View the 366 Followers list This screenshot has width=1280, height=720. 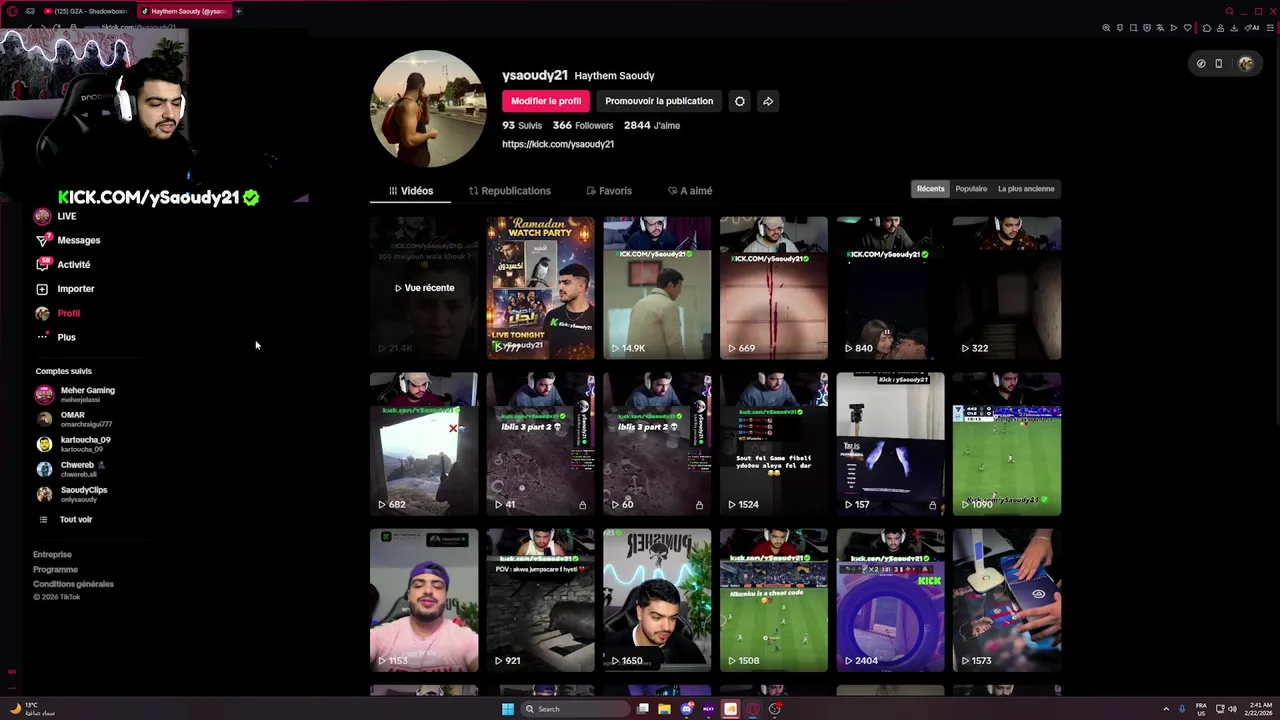click(x=583, y=125)
